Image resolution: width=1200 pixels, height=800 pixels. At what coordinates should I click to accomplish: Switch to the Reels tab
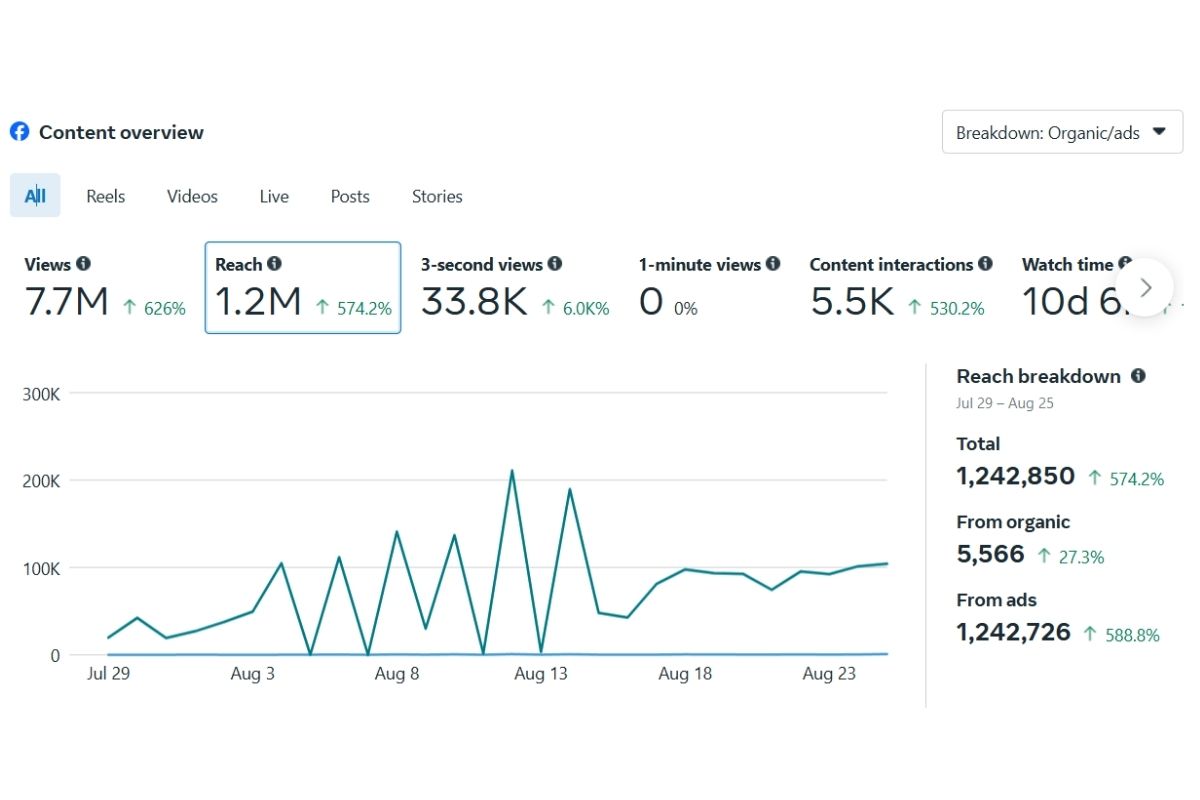point(105,196)
